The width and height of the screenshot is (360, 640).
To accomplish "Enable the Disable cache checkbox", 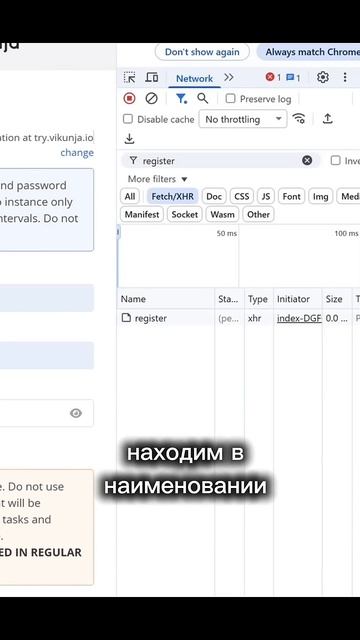I will 128,119.
